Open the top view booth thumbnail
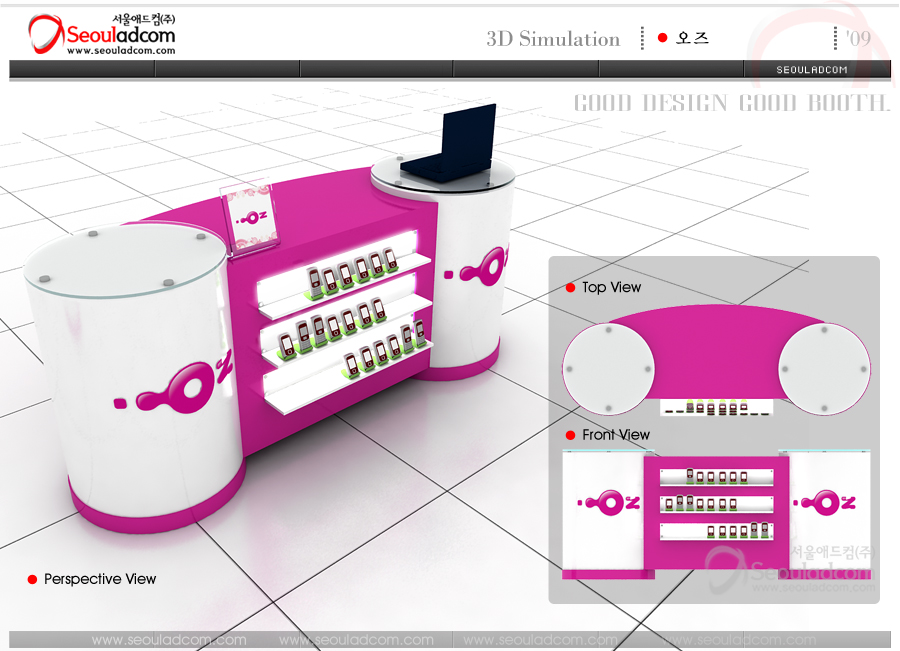Image resolution: width=900 pixels, height=651 pixels. click(716, 360)
